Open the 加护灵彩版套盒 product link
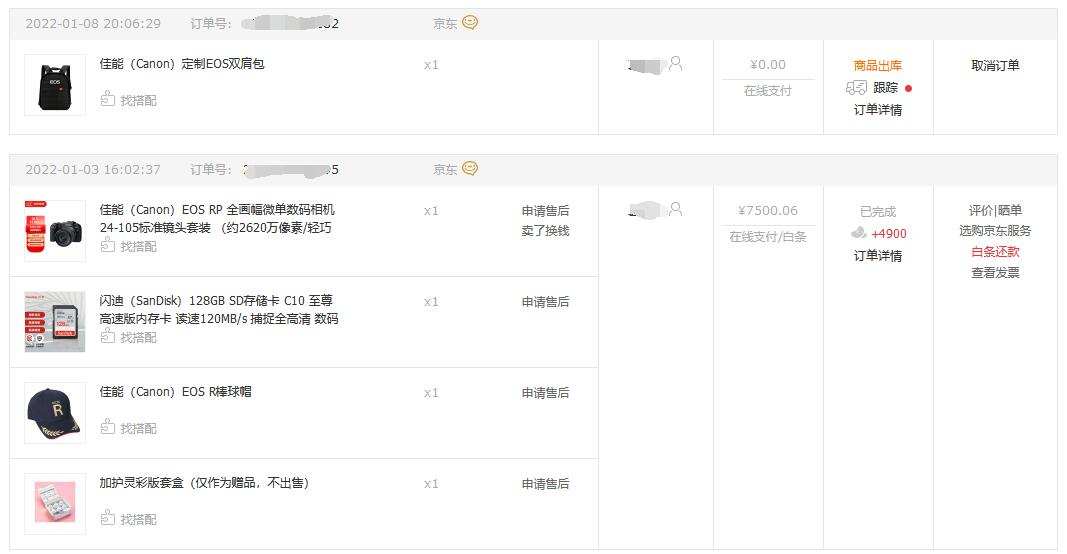 tap(204, 483)
